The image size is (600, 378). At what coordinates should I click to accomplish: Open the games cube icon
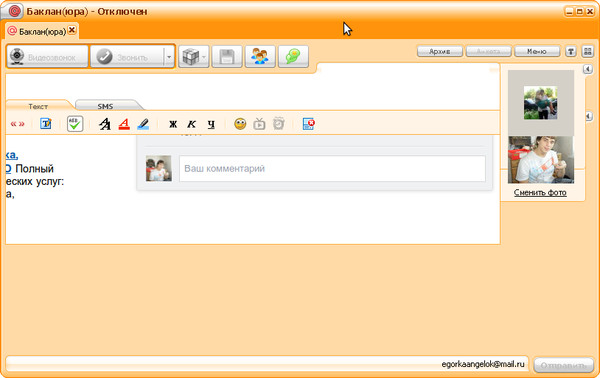pos(191,57)
